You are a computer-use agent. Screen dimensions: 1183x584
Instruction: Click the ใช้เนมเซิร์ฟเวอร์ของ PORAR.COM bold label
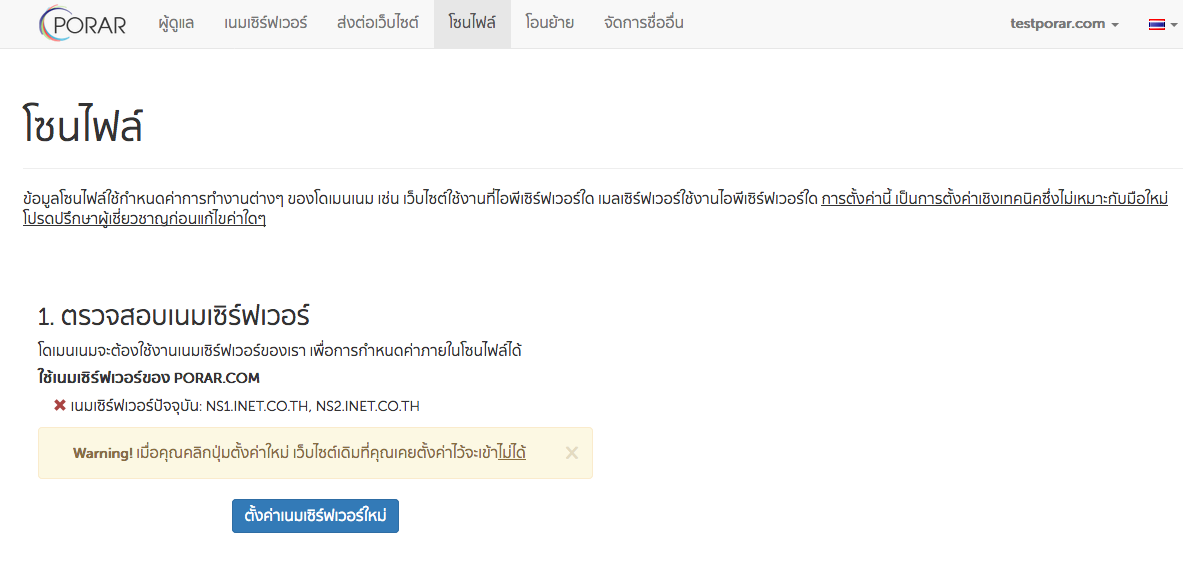tap(149, 378)
